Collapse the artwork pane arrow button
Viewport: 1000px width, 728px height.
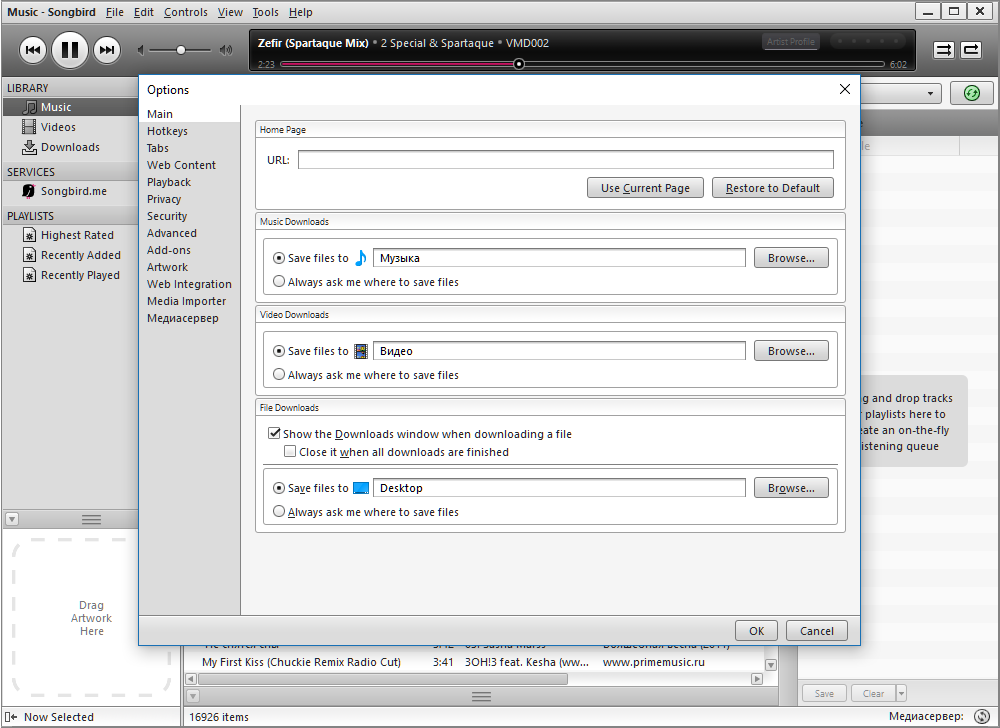pos(11,520)
